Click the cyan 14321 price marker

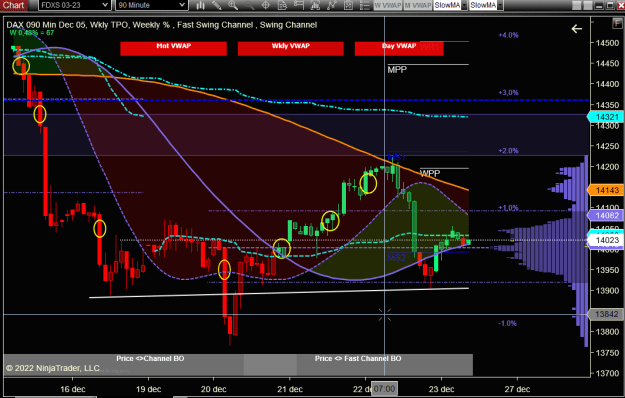[606, 117]
